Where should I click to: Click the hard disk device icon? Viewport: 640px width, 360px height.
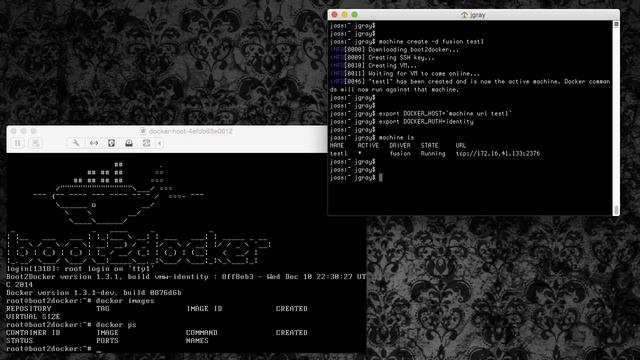pos(111,143)
